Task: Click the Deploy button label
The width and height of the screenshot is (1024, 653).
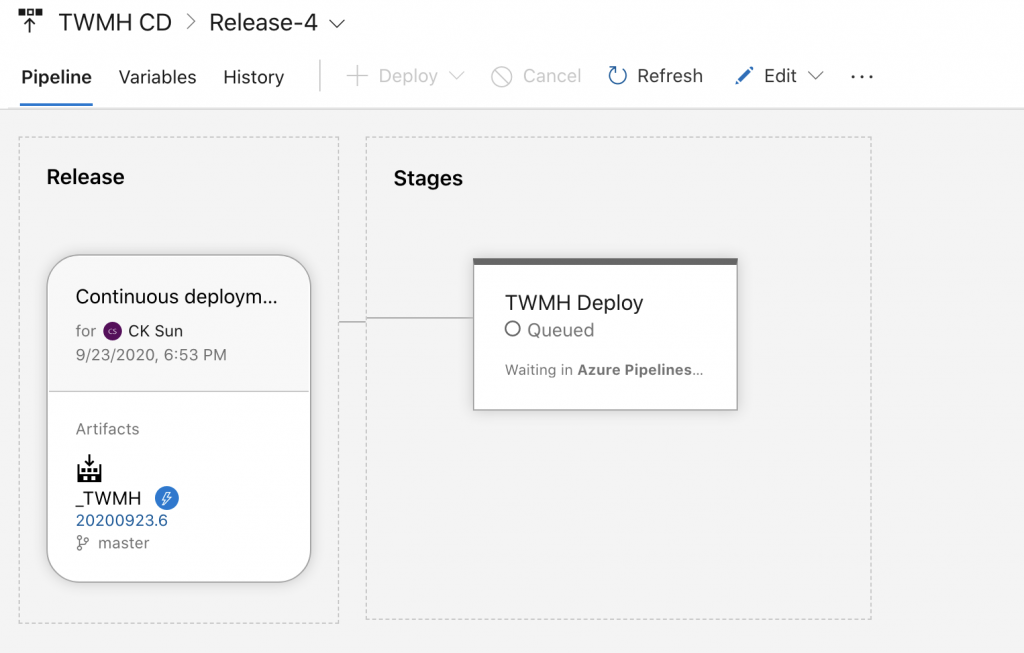Action: [408, 76]
